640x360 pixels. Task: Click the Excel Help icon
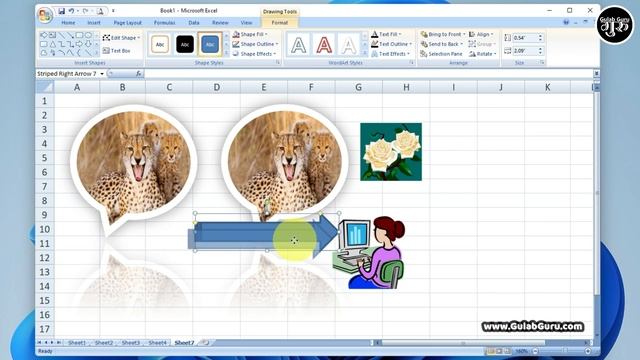pyautogui.click(x=566, y=22)
